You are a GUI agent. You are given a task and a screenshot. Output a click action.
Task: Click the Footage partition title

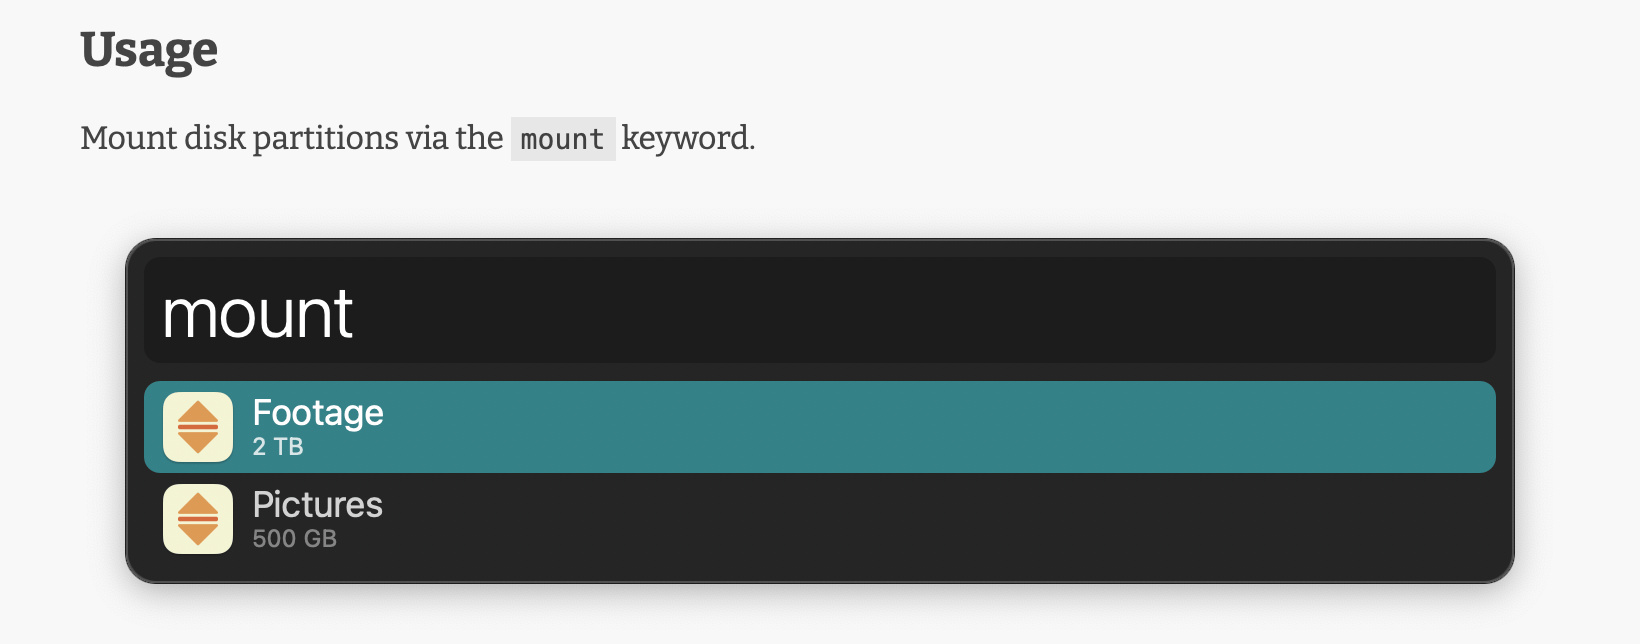(318, 413)
